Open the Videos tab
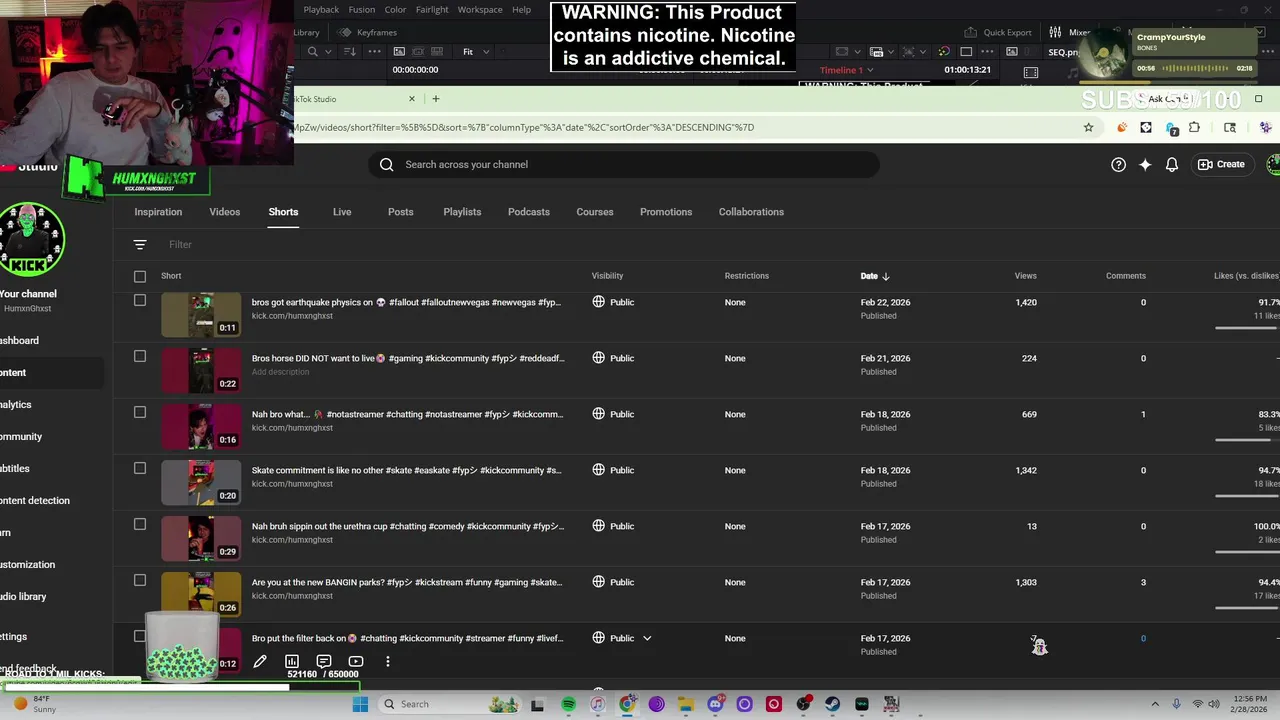Viewport: 1280px width, 720px height. click(225, 212)
